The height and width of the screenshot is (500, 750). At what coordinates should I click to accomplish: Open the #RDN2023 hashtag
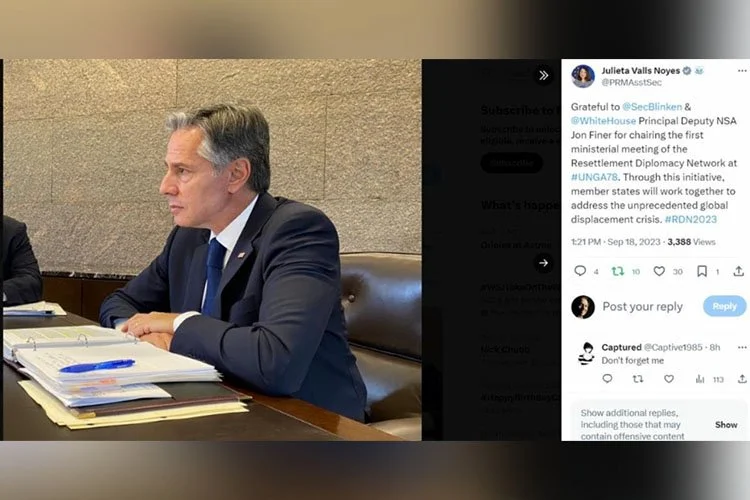pos(691,219)
